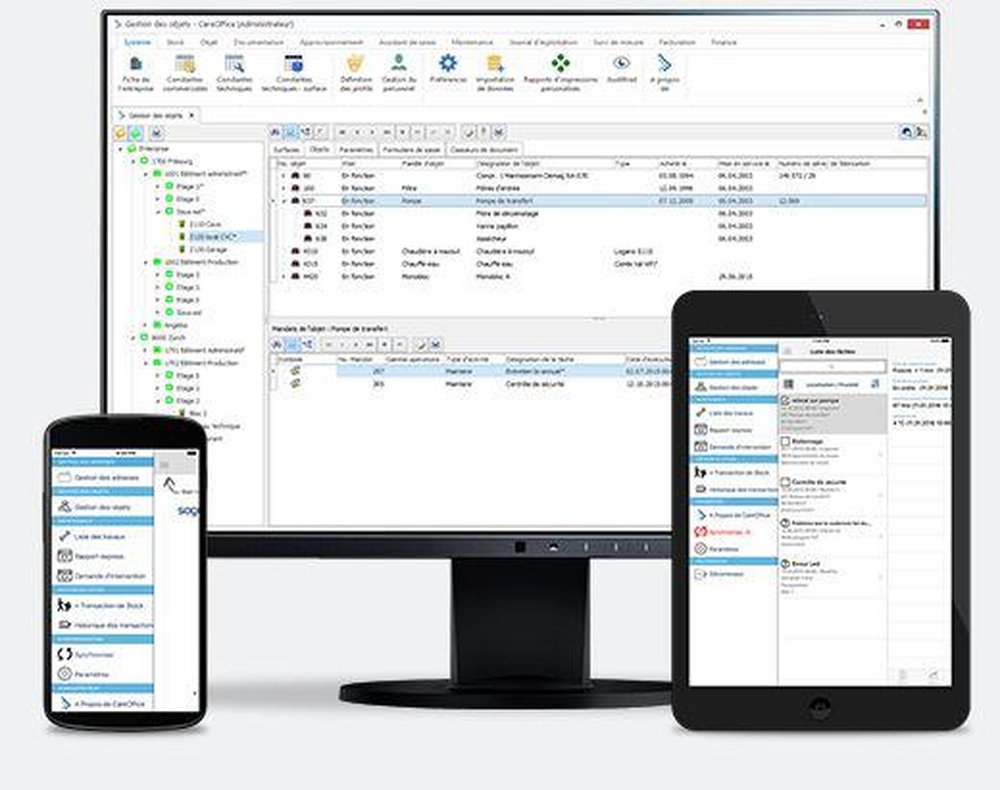The width and height of the screenshot is (1000, 790).
Task: Click help question-mark icon in Objets toolbar
Action: [484, 132]
